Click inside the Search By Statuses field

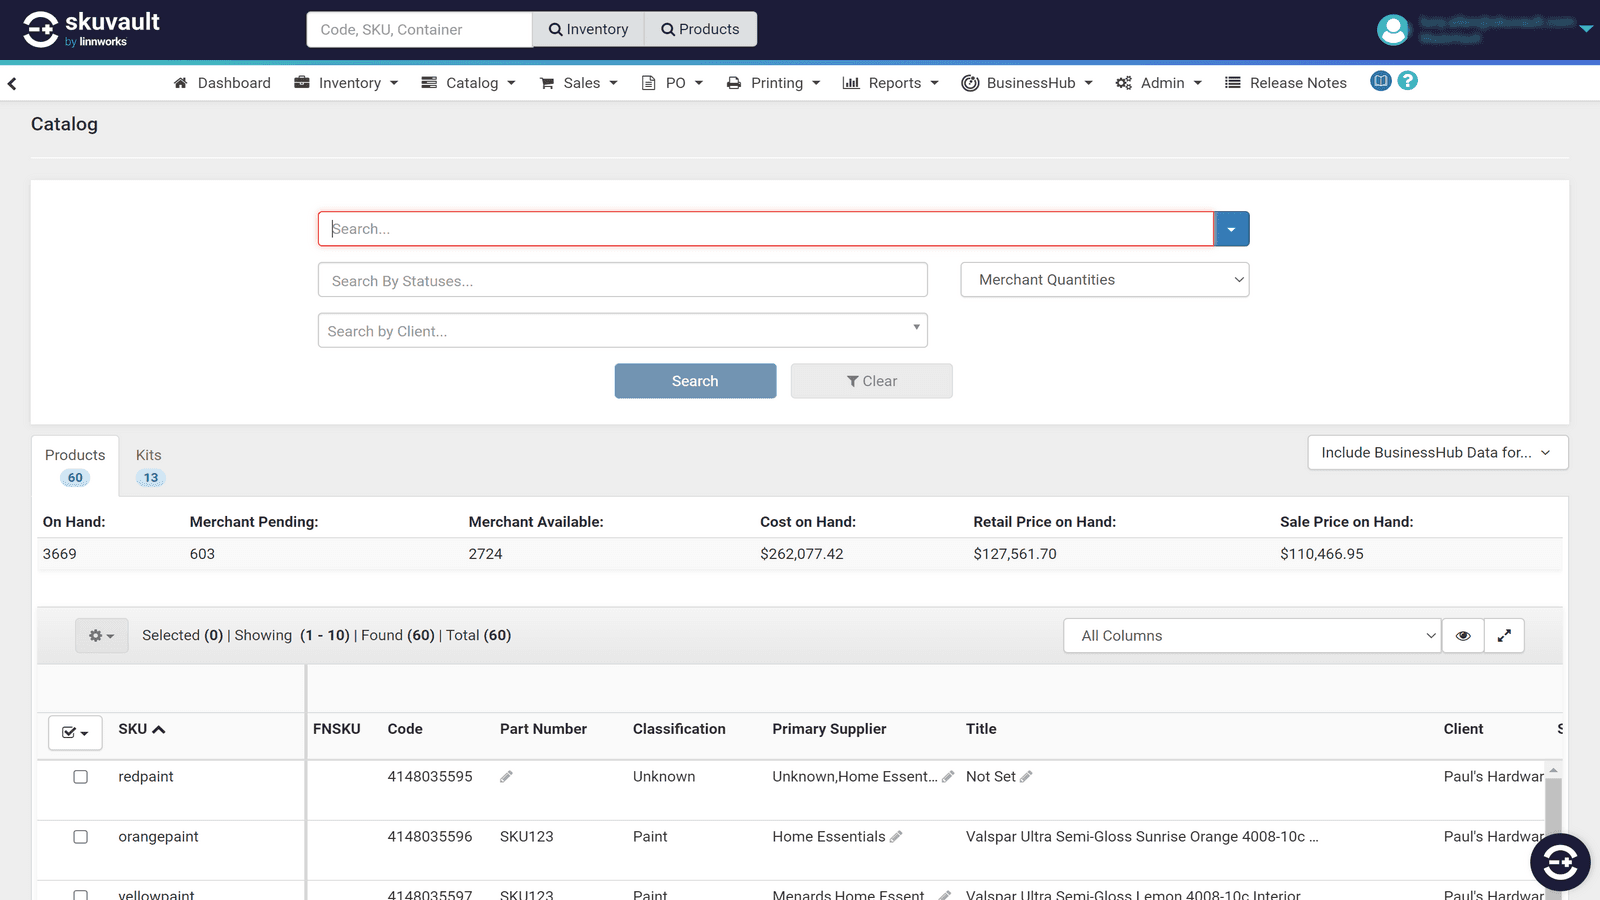pos(622,280)
